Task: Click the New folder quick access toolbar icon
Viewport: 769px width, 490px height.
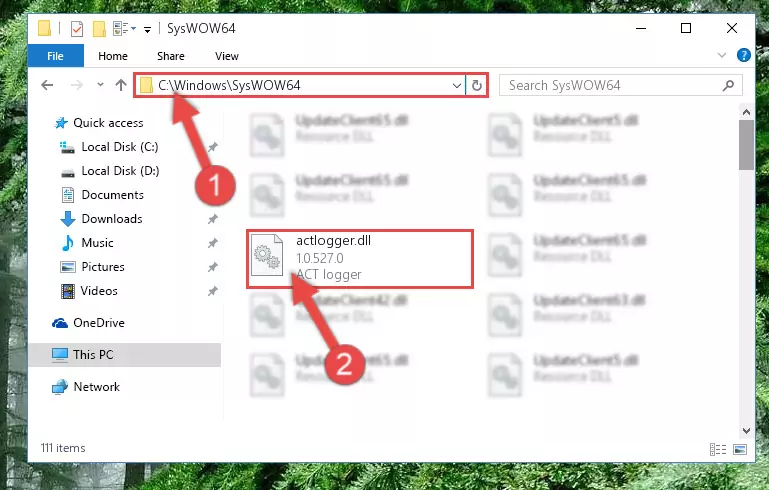Action: coord(99,29)
